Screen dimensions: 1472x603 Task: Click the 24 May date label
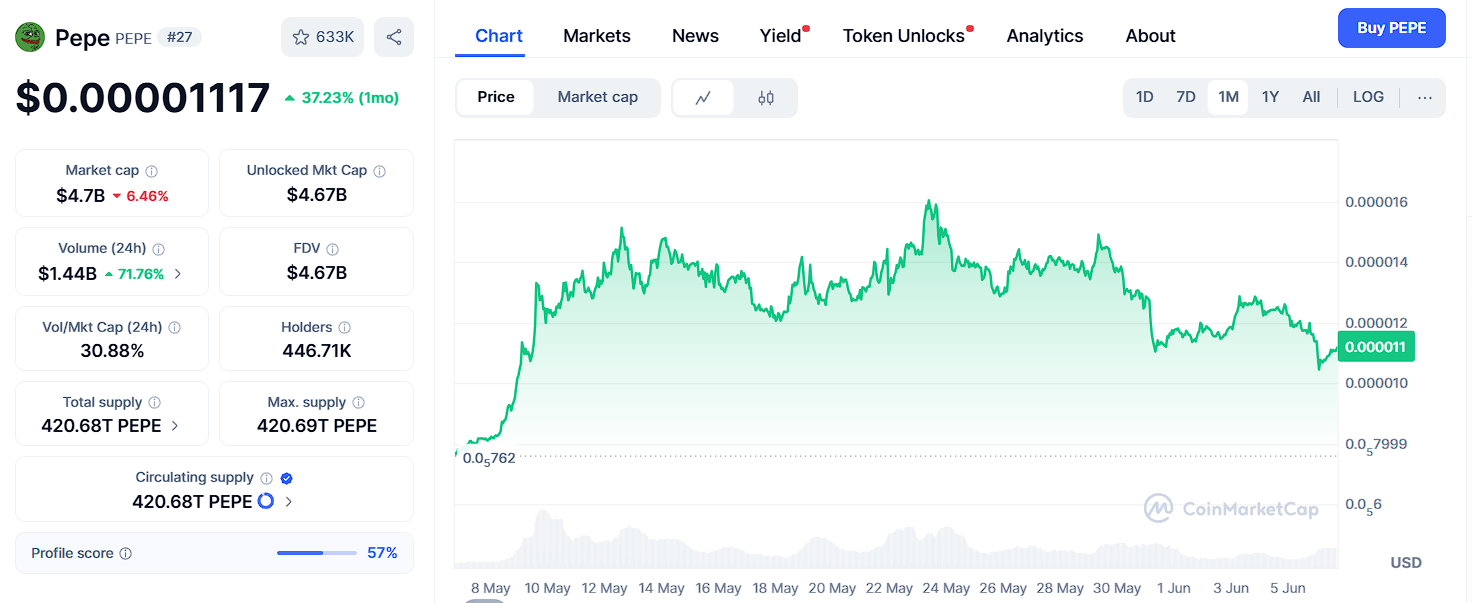(944, 588)
